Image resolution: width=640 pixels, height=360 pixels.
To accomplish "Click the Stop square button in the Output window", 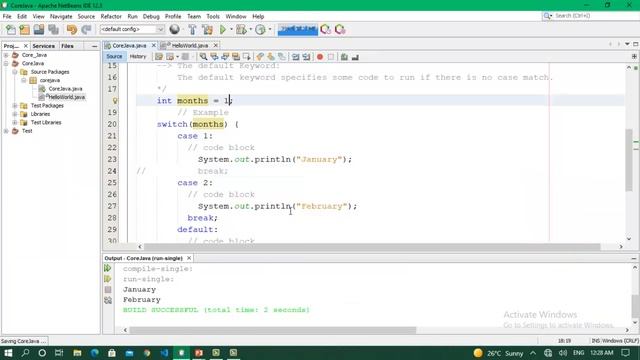I will coord(108,289).
